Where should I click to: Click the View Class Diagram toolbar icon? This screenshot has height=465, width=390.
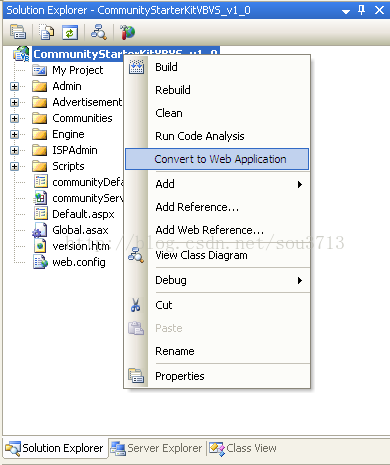[99, 32]
